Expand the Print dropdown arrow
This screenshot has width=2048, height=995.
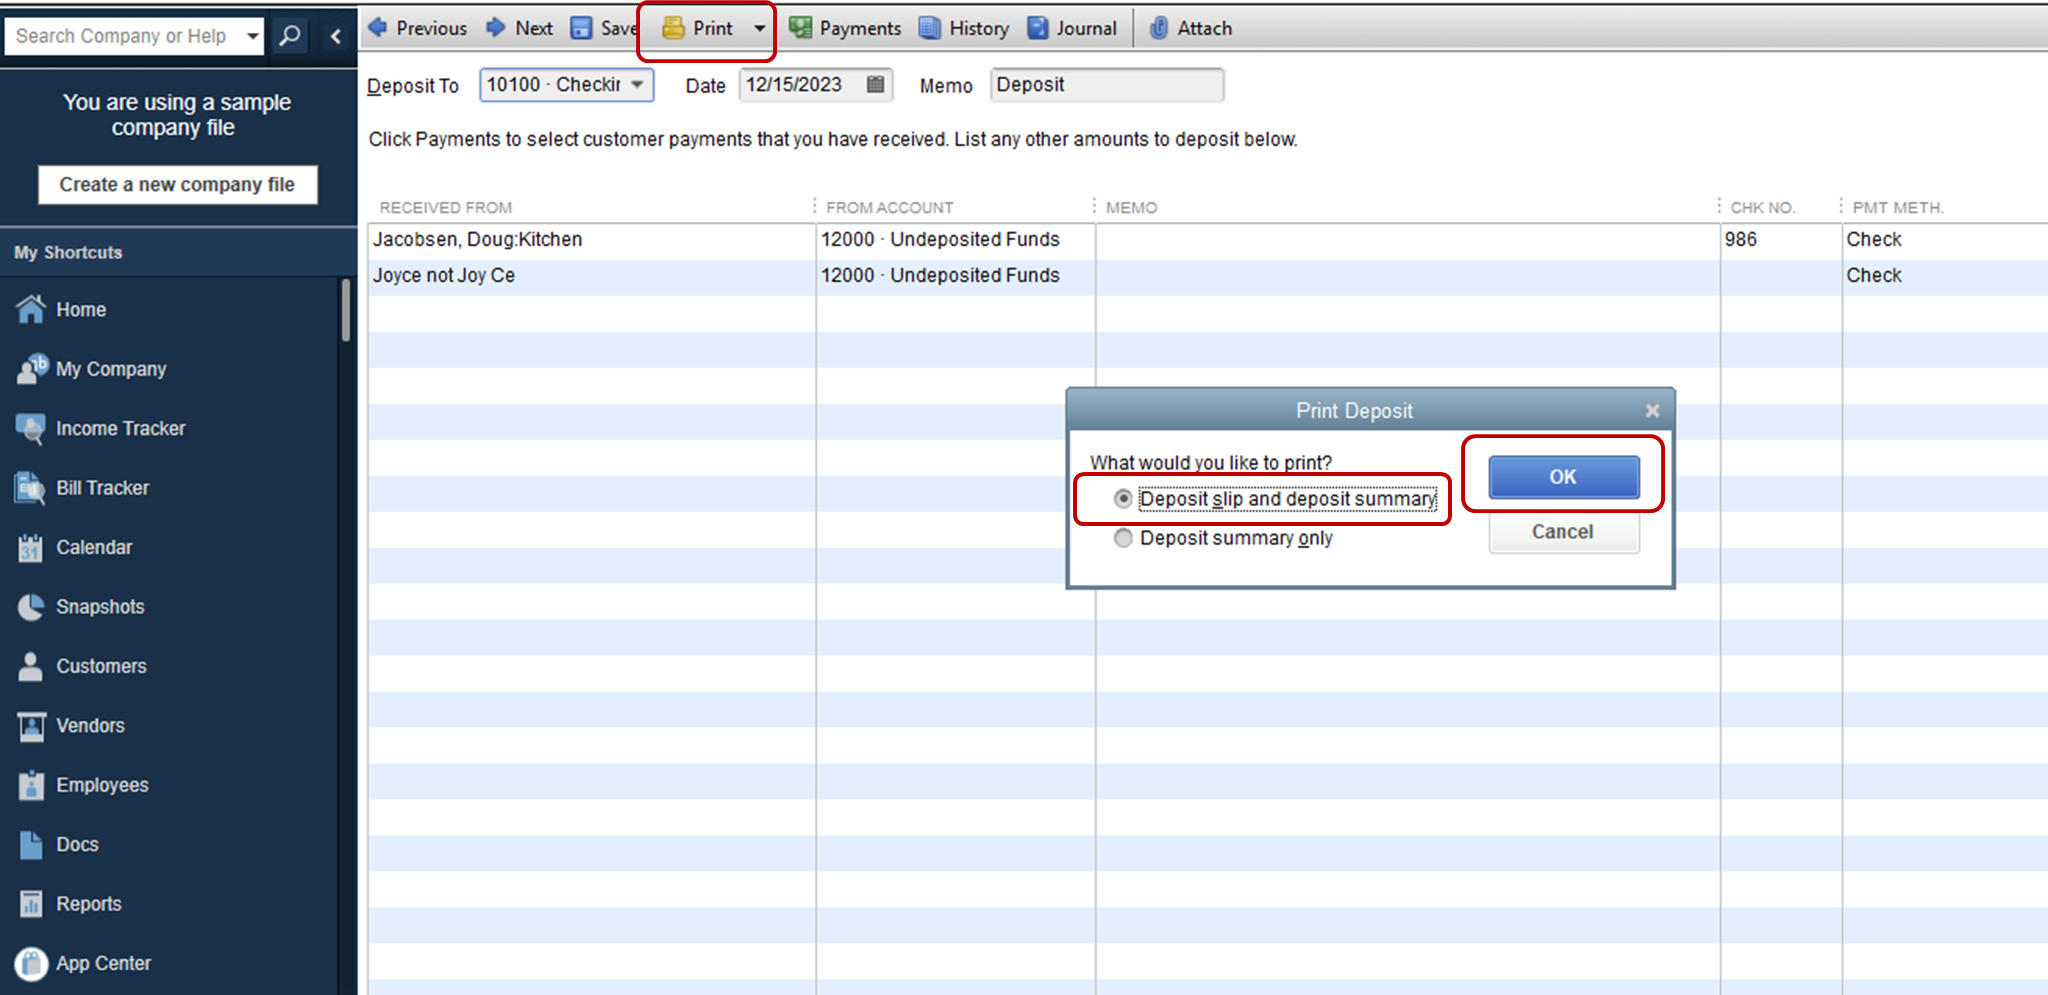point(759,28)
